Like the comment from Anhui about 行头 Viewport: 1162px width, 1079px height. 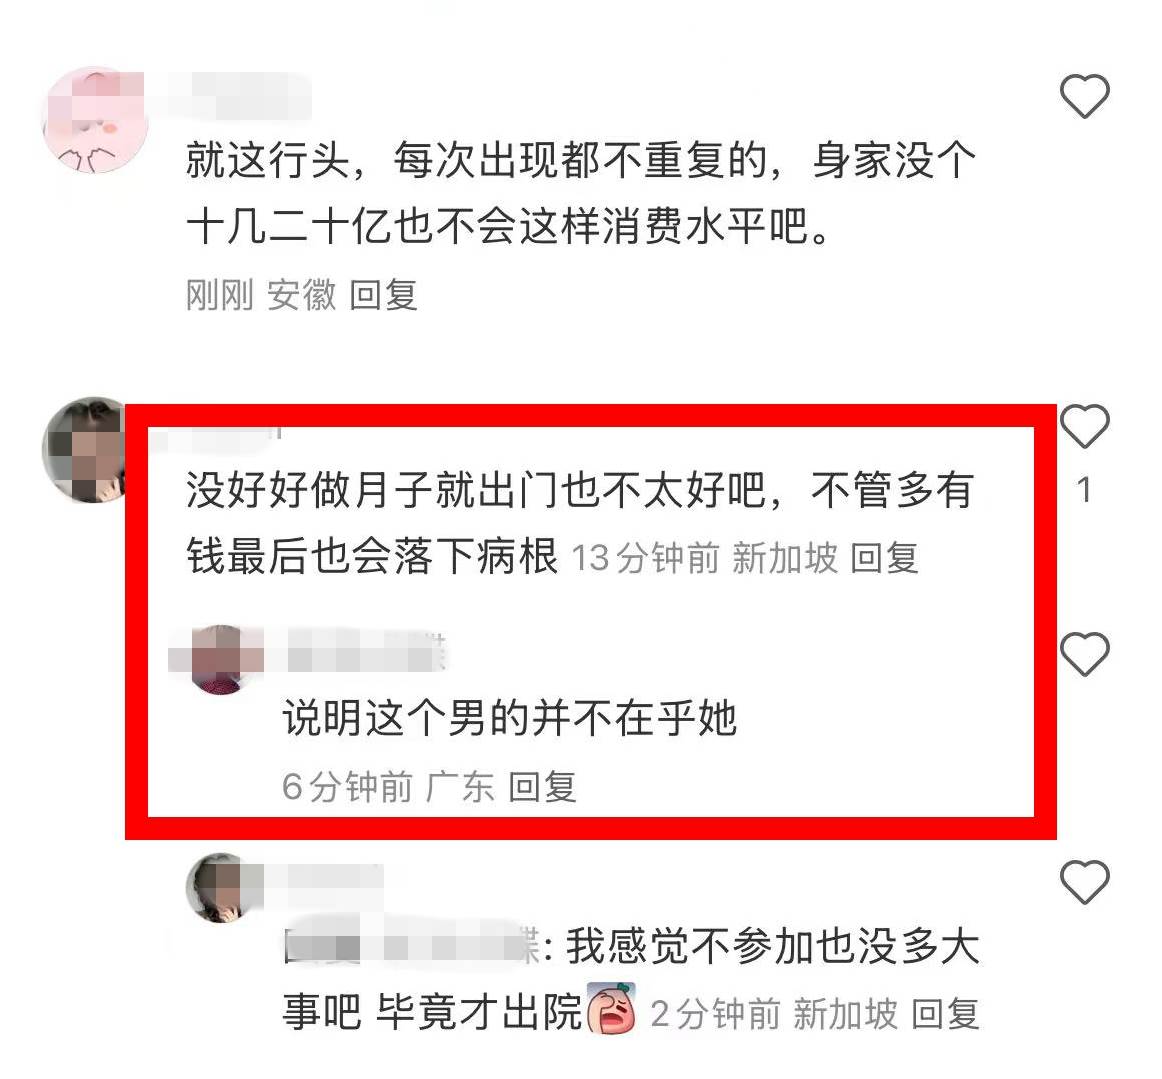click(x=1084, y=96)
